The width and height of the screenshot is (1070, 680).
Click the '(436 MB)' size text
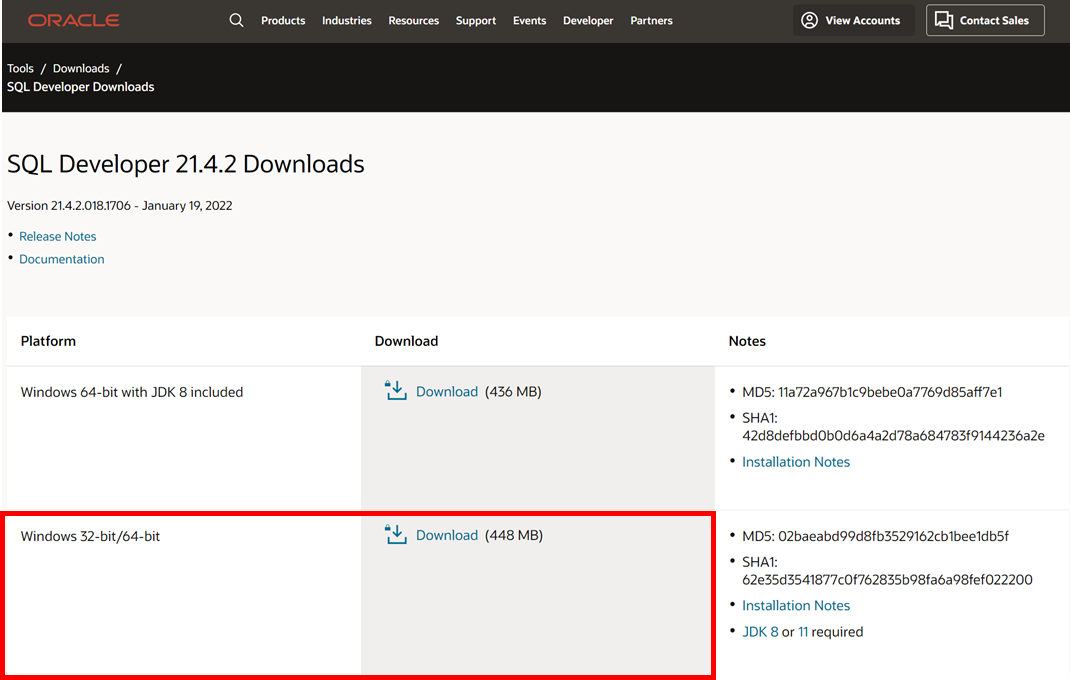point(513,392)
